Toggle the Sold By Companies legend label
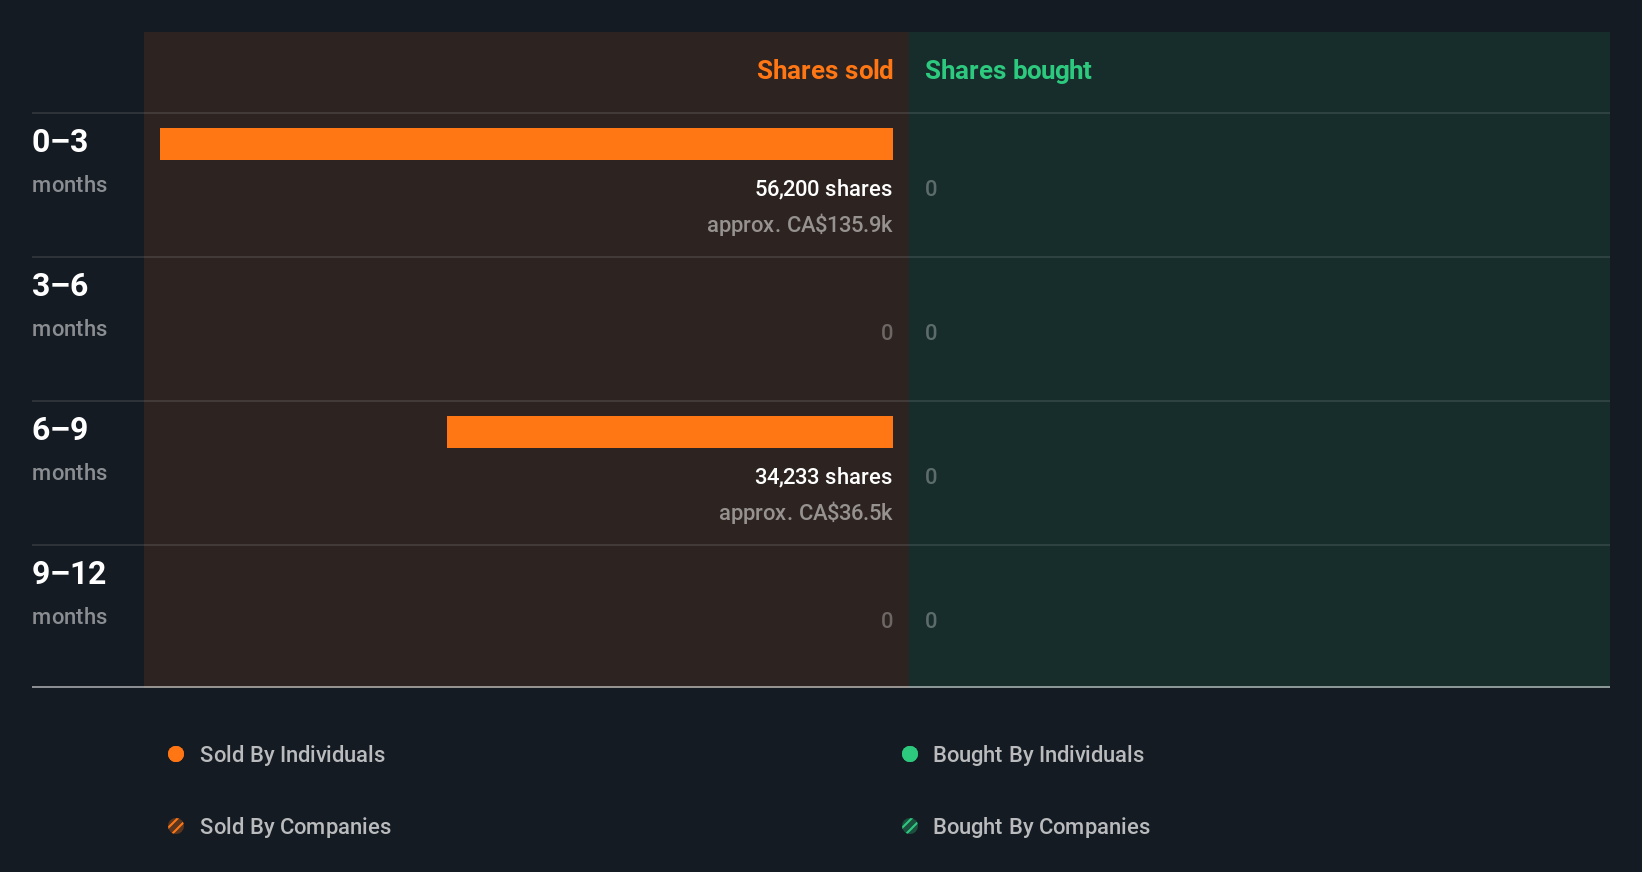This screenshot has height=872, width=1642. click(x=295, y=826)
